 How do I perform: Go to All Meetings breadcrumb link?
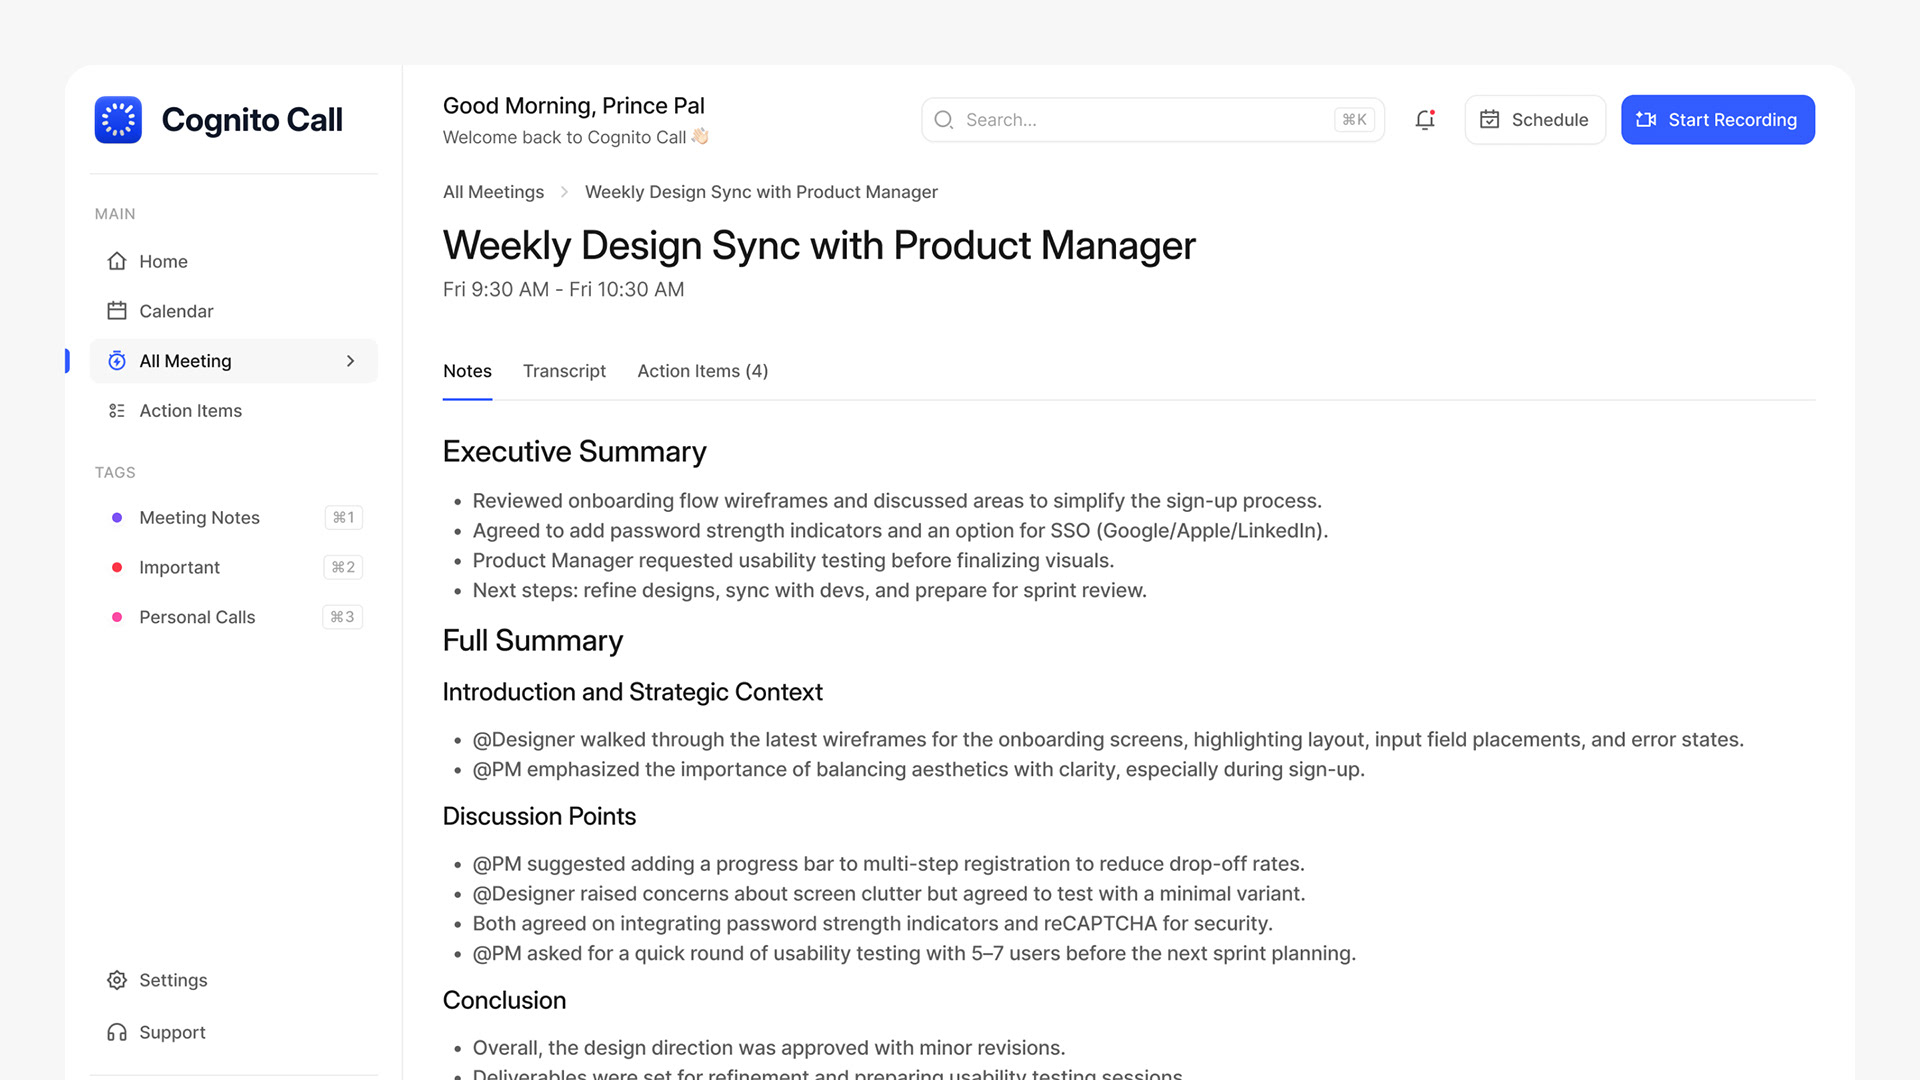point(493,192)
